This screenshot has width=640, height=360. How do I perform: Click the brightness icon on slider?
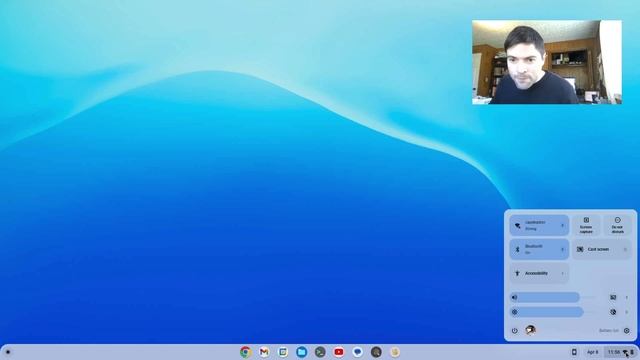pos(515,312)
